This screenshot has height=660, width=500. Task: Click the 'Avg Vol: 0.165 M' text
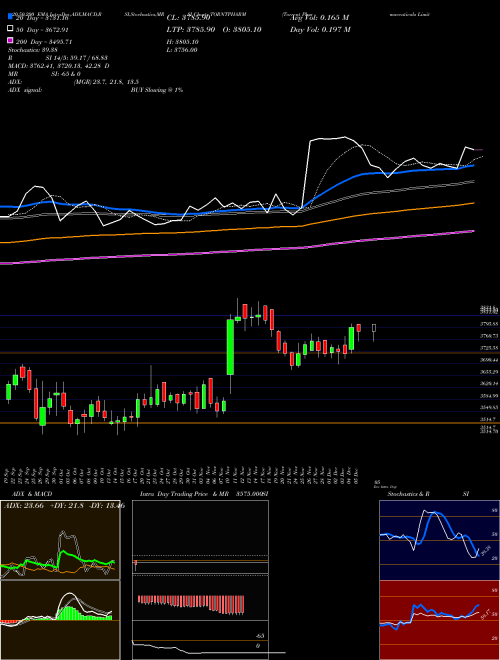(319, 18)
